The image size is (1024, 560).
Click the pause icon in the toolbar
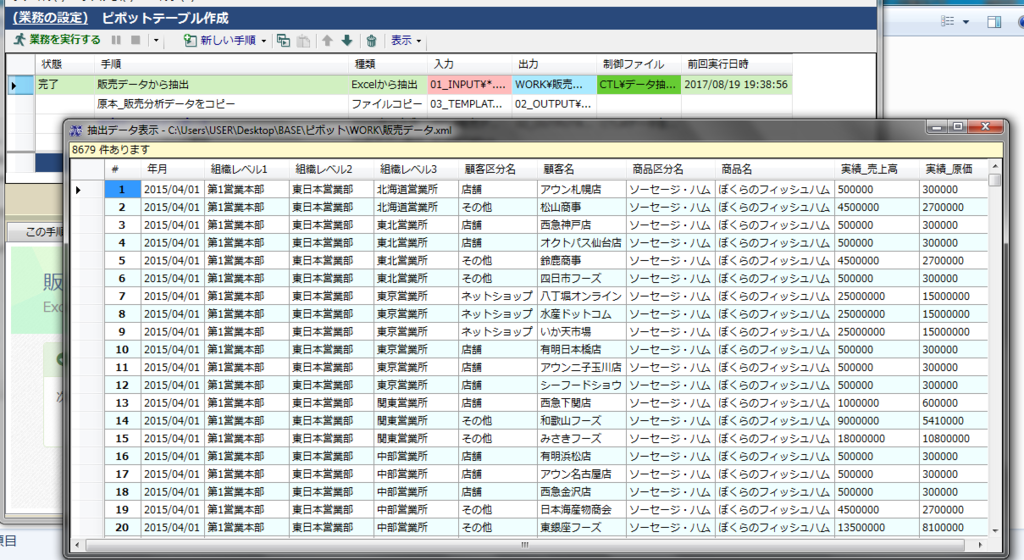[116, 40]
